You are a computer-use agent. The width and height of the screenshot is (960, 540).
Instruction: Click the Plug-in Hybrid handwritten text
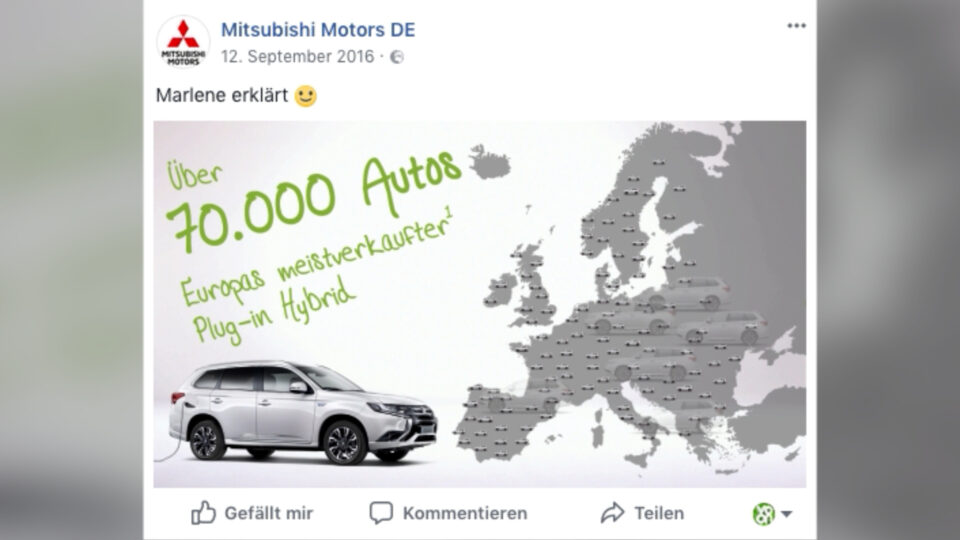tap(274, 310)
